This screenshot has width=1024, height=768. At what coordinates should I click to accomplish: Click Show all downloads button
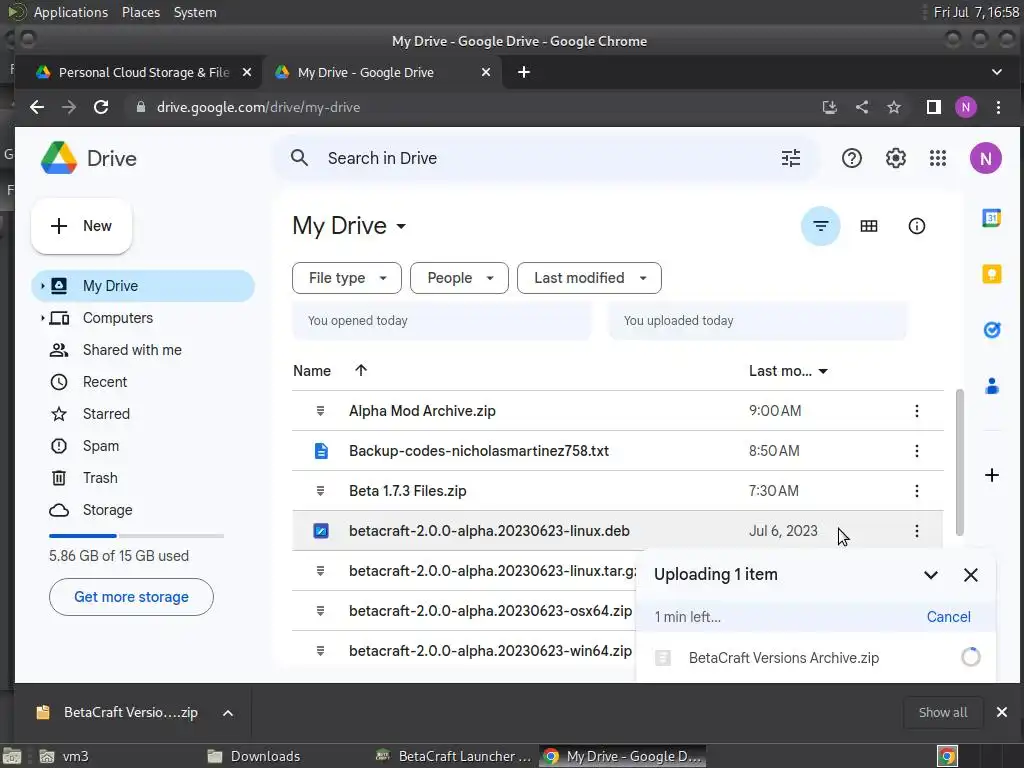[x=943, y=712]
